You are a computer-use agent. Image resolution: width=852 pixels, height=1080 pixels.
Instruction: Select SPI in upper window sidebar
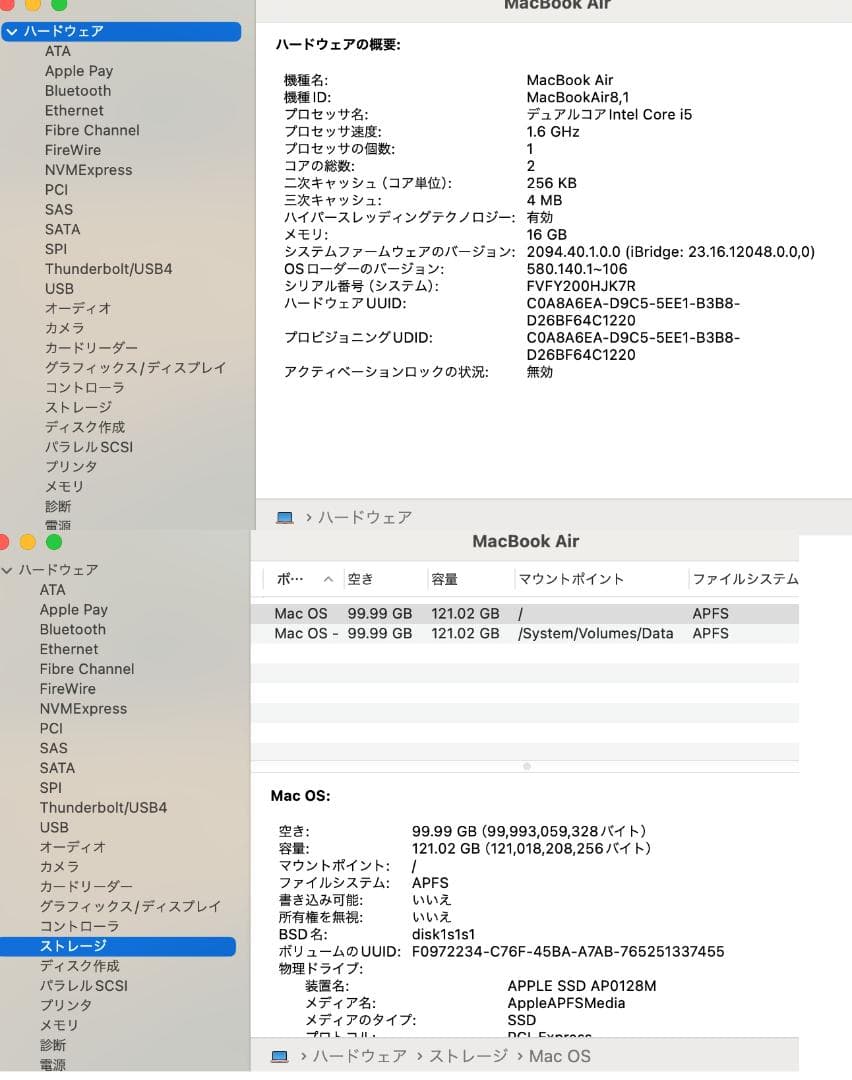click(x=56, y=249)
